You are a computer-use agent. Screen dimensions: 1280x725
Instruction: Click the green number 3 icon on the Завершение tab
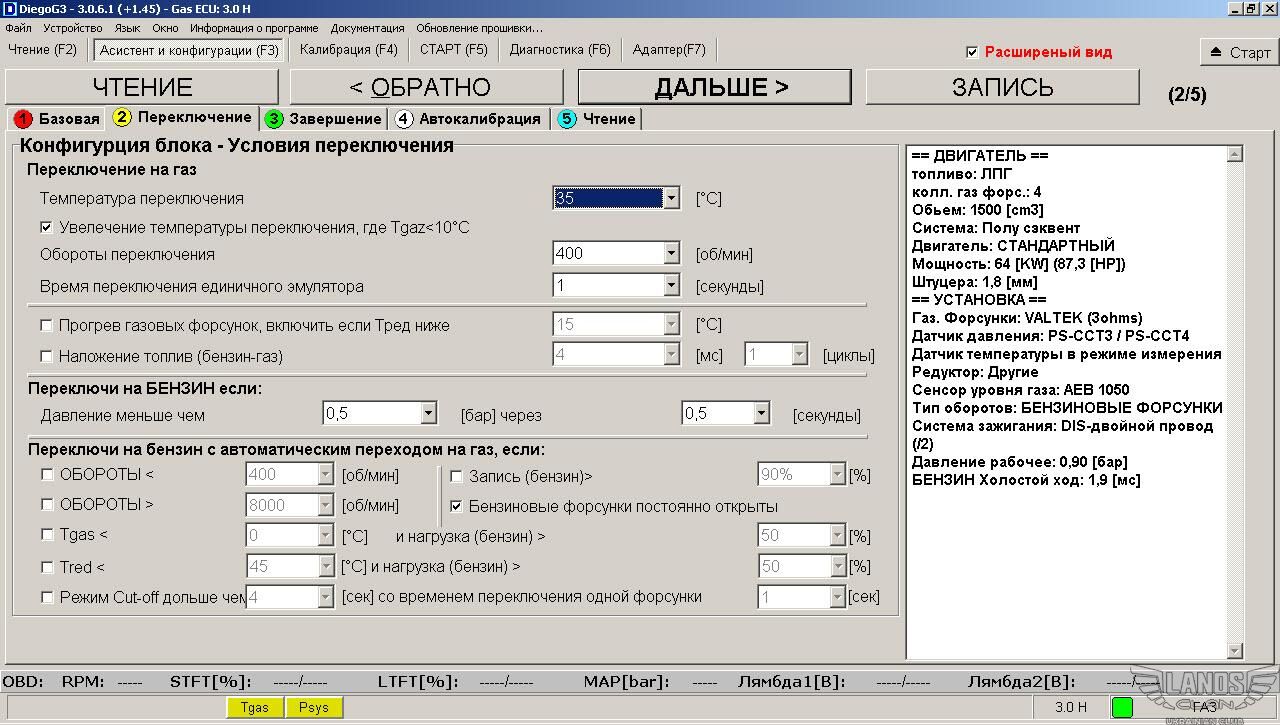pyautogui.click(x=274, y=119)
